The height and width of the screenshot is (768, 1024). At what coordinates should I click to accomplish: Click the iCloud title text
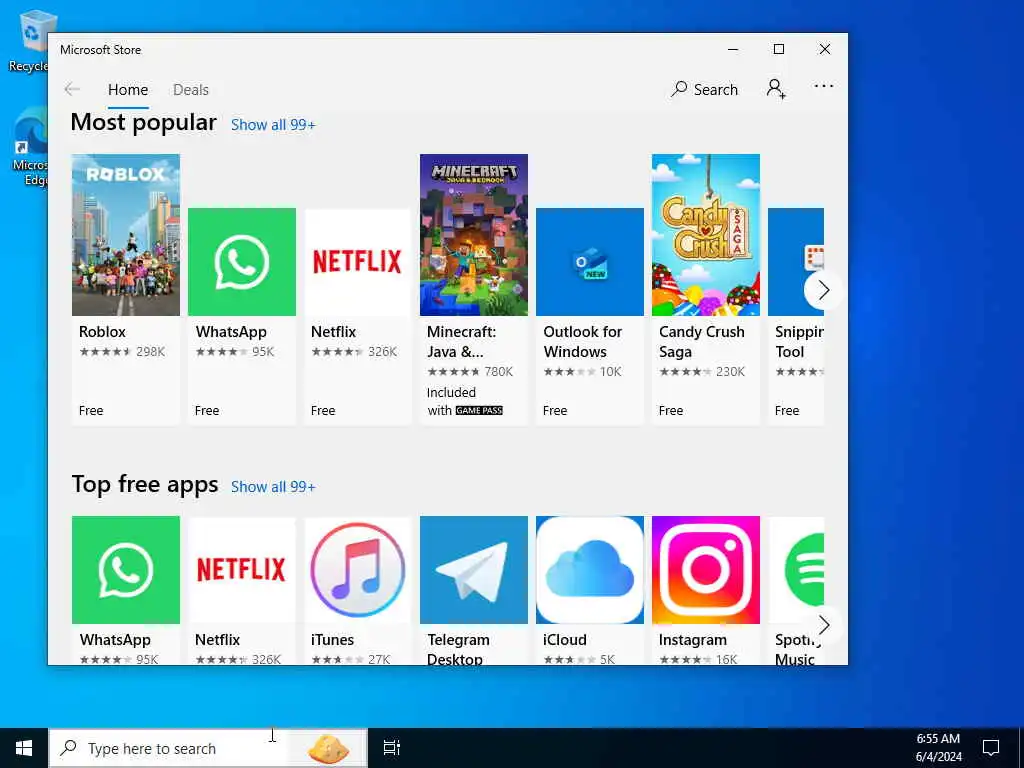pyautogui.click(x=565, y=640)
